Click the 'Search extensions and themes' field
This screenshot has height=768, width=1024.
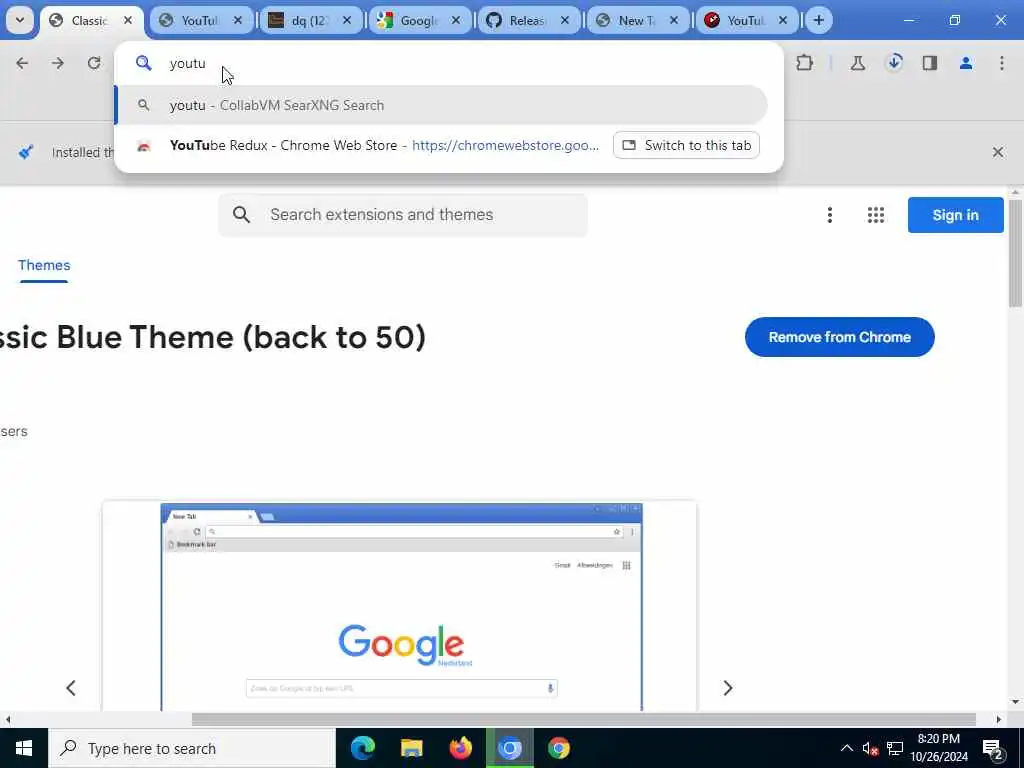pyautogui.click(x=403, y=215)
